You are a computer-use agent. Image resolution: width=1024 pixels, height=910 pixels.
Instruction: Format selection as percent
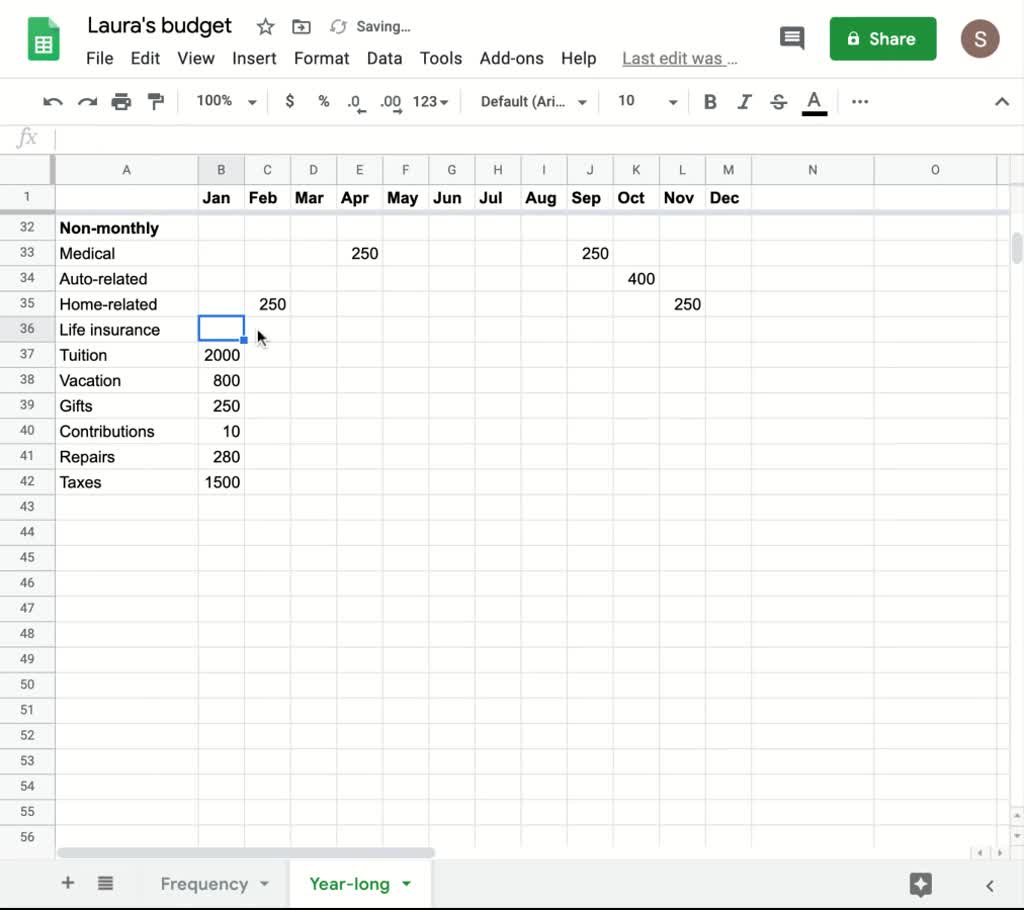point(321,101)
